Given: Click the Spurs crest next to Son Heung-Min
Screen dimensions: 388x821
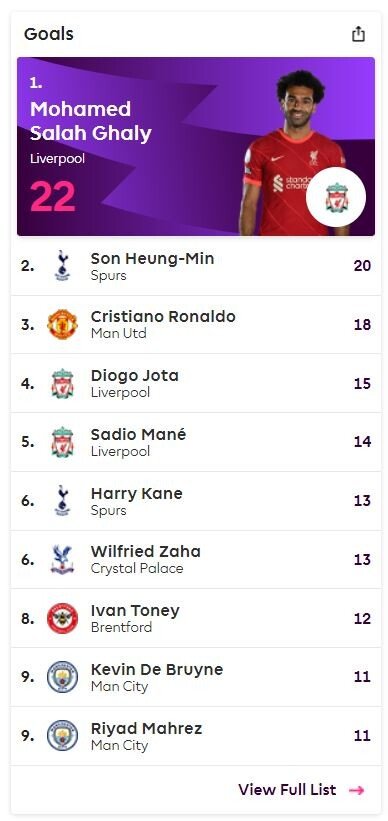Looking at the screenshot, I should tap(62, 266).
